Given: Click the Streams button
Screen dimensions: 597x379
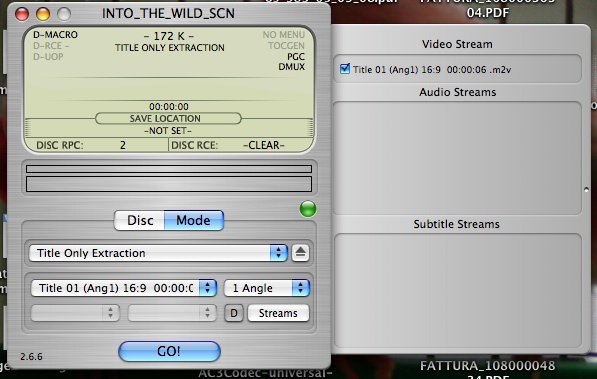Looking at the screenshot, I should coord(278,313).
